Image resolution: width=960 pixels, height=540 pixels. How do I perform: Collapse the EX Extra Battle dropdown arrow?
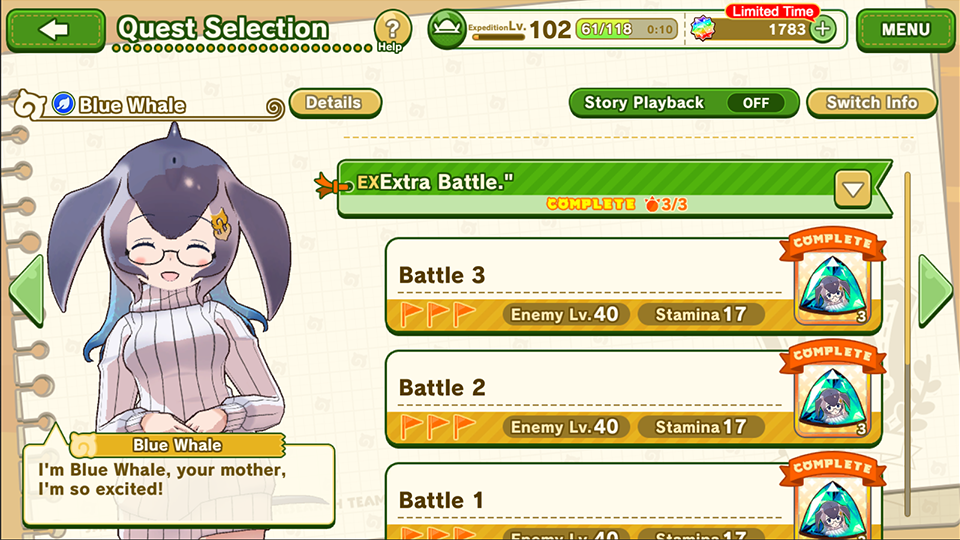(x=852, y=189)
